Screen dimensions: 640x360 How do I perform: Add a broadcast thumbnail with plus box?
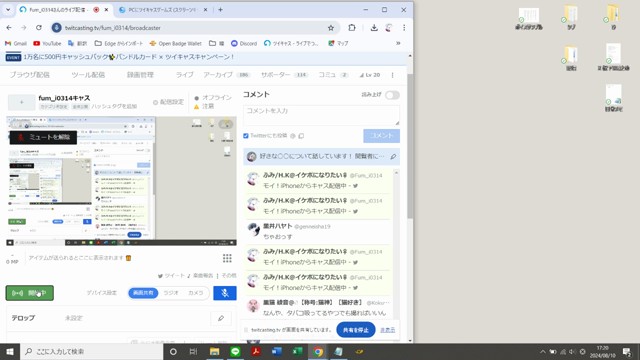[x=22, y=102]
